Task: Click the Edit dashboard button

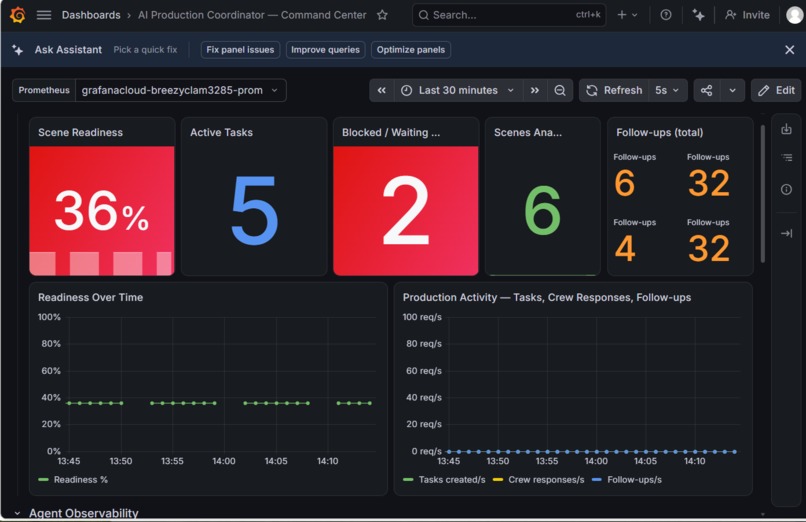Action: click(776, 90)
